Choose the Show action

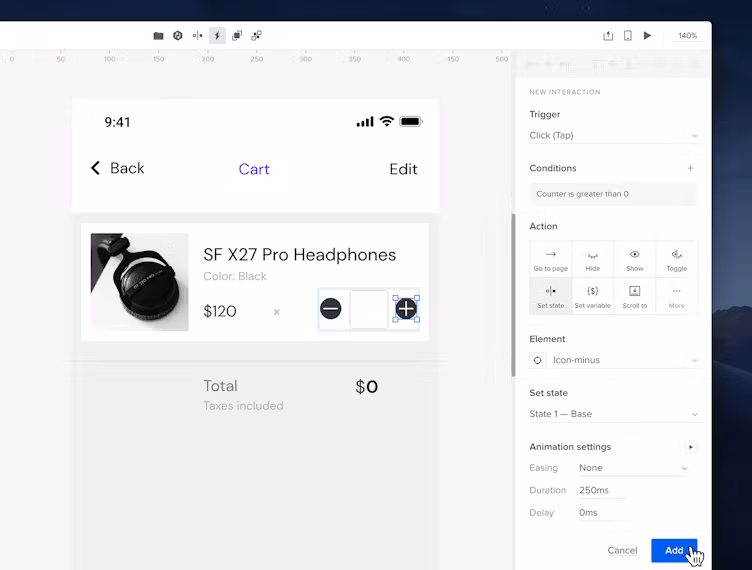634,260
